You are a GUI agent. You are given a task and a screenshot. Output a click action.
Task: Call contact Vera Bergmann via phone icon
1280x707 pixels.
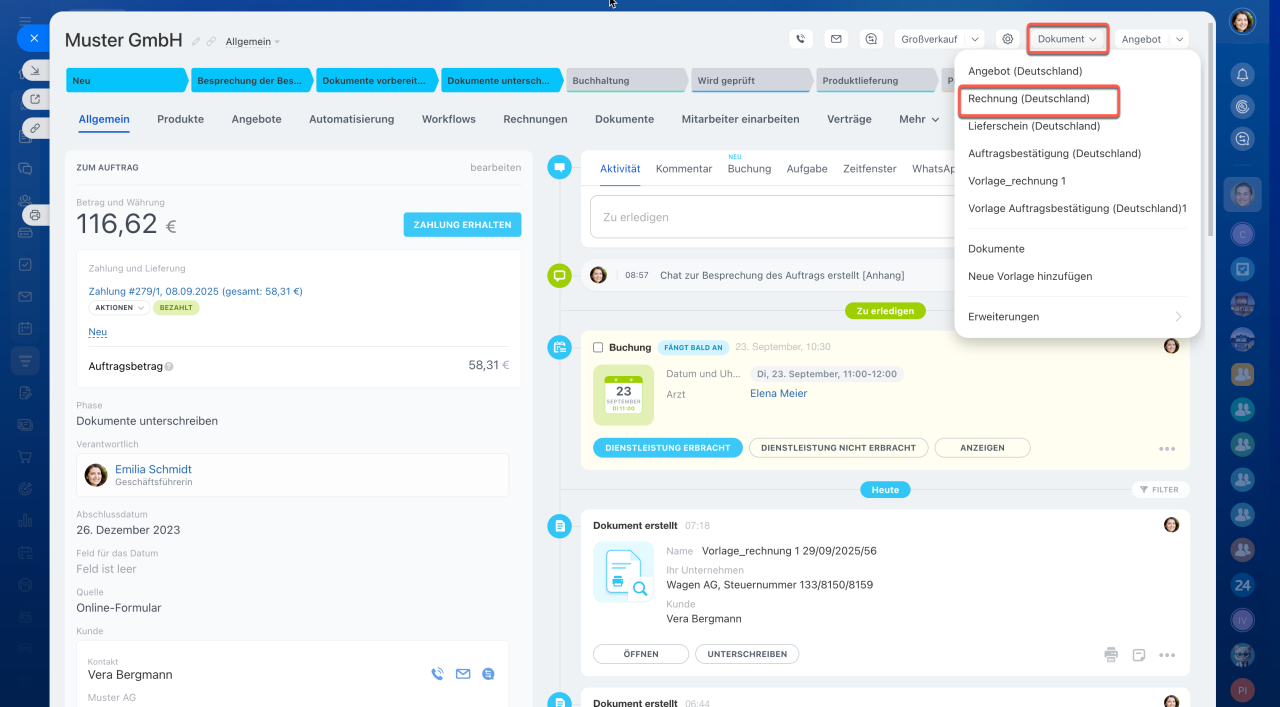(x=437, y=674)
